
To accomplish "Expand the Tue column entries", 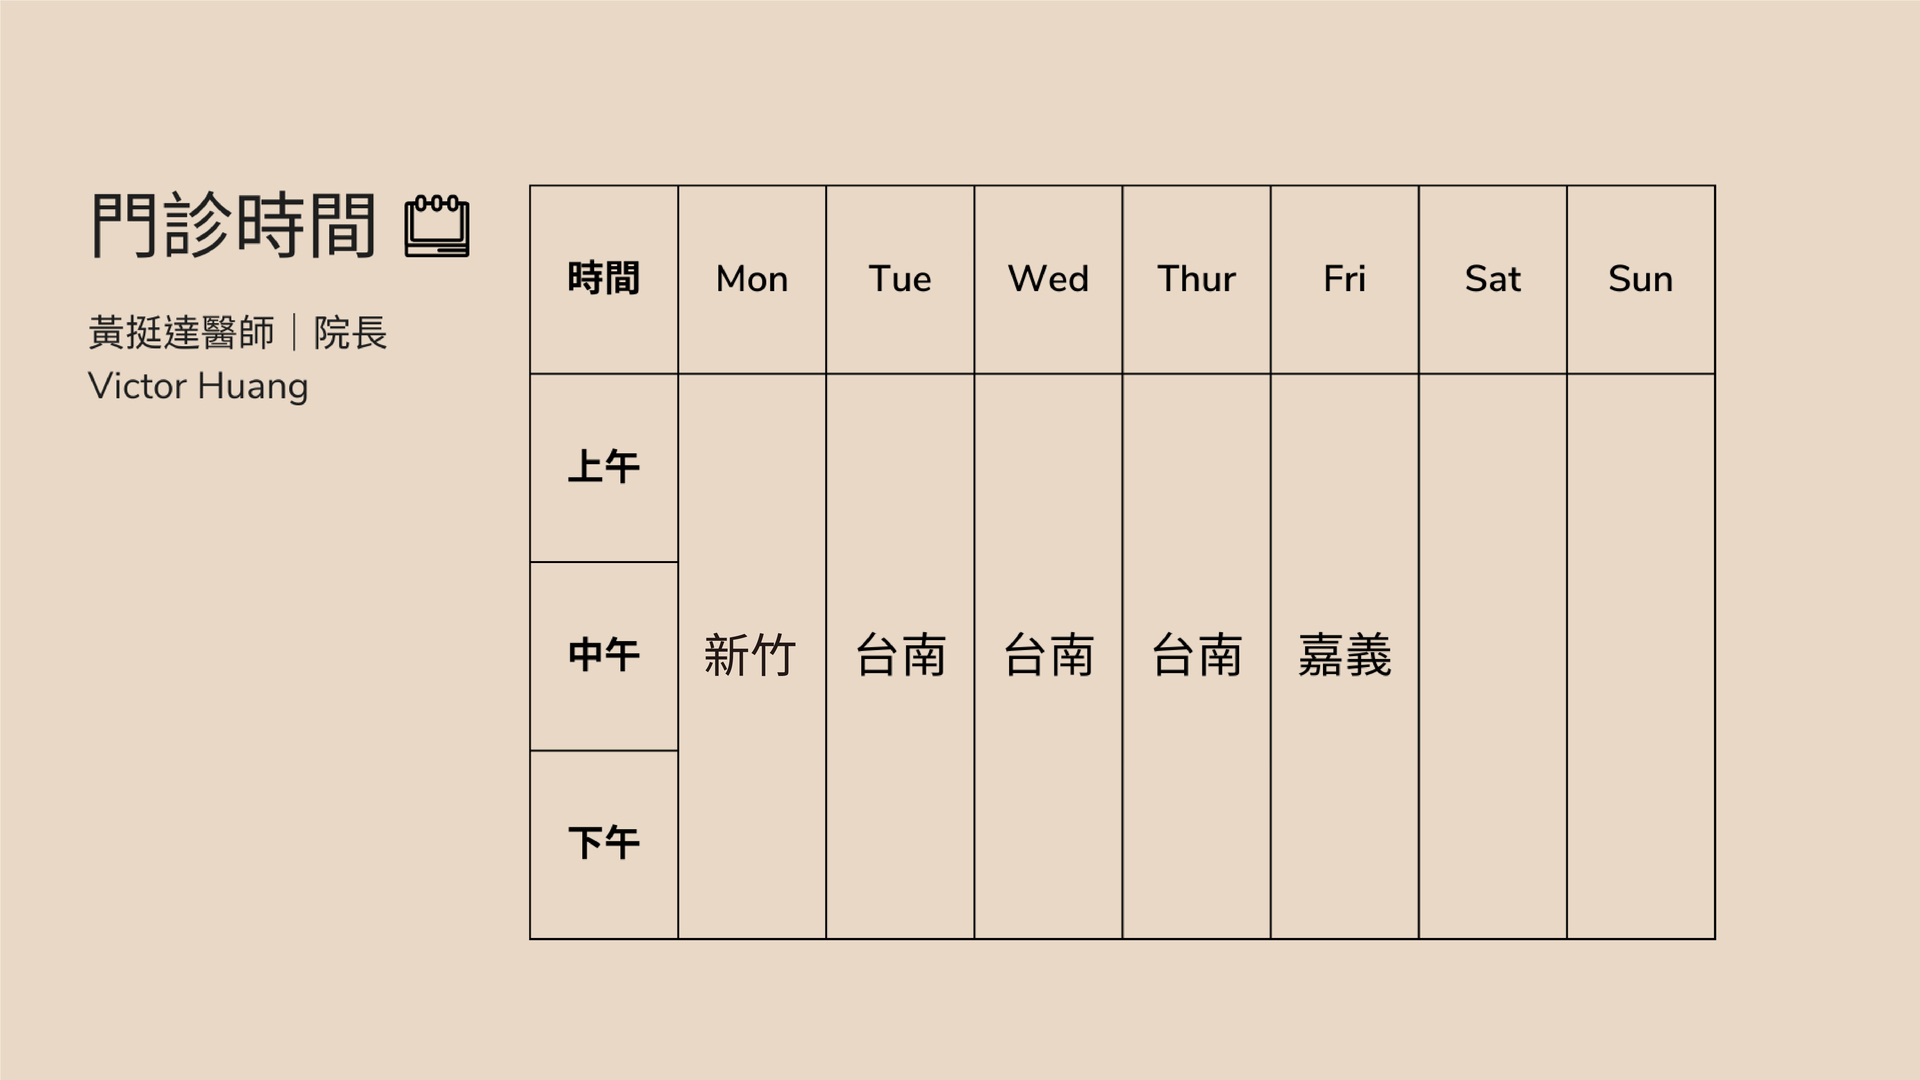I will (x=898, y=653).
